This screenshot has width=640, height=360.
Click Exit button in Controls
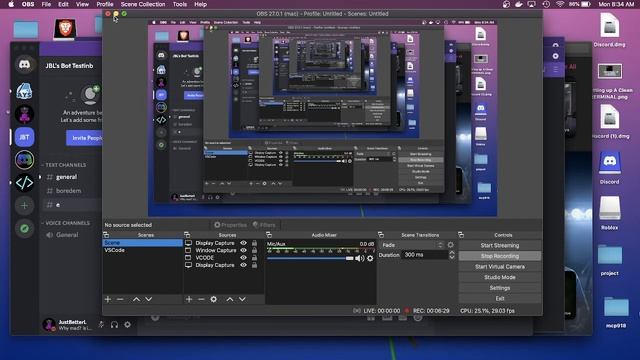tap(500, 298)
